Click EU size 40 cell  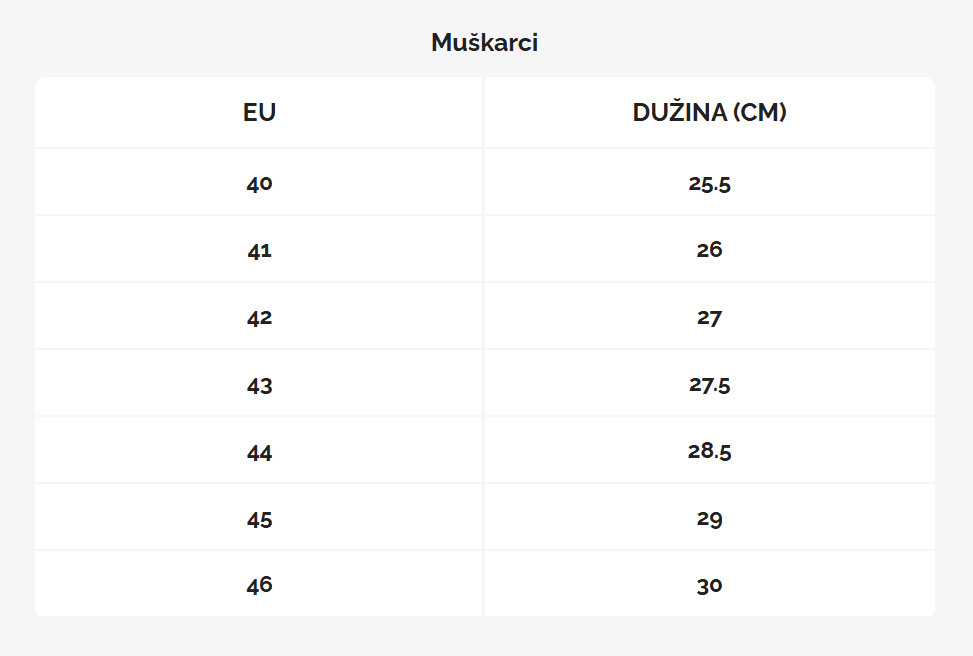click(259, 184)
